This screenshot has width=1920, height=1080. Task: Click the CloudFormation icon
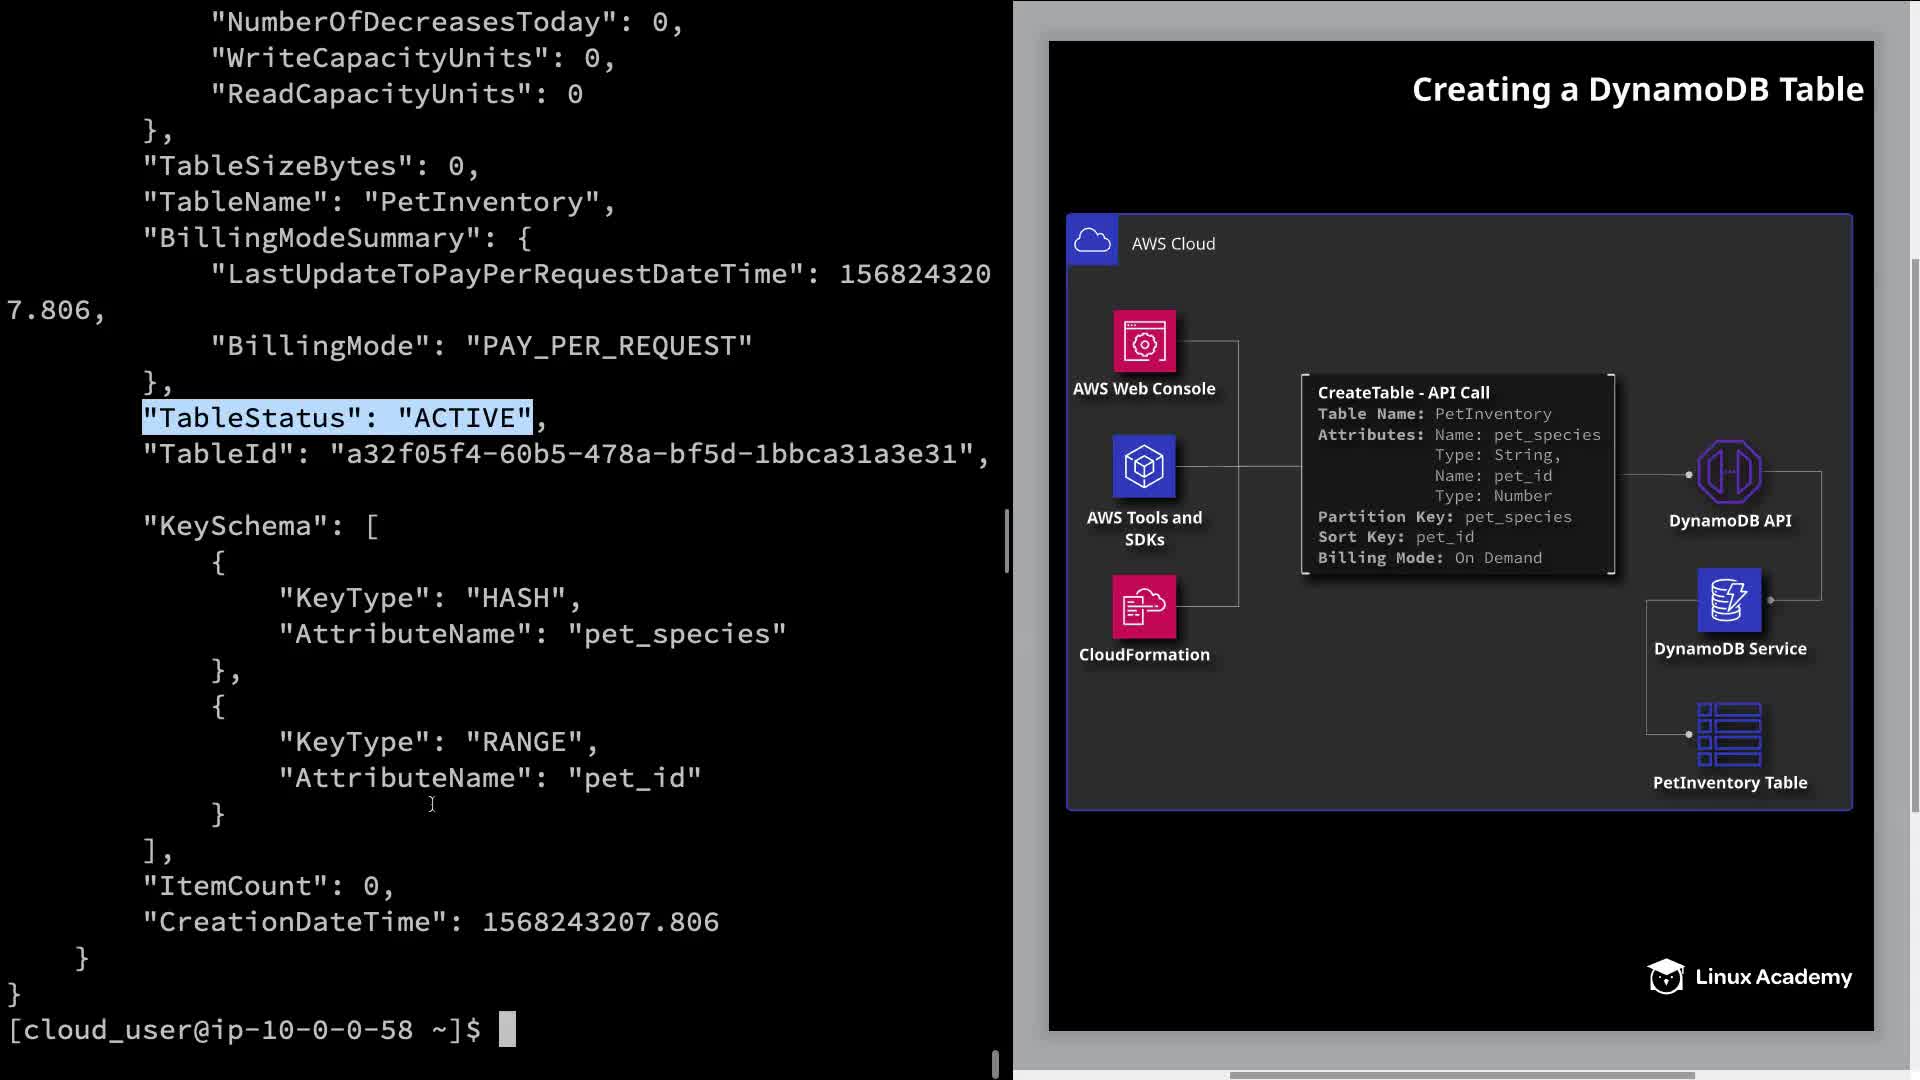click(x=1144, y=606)
